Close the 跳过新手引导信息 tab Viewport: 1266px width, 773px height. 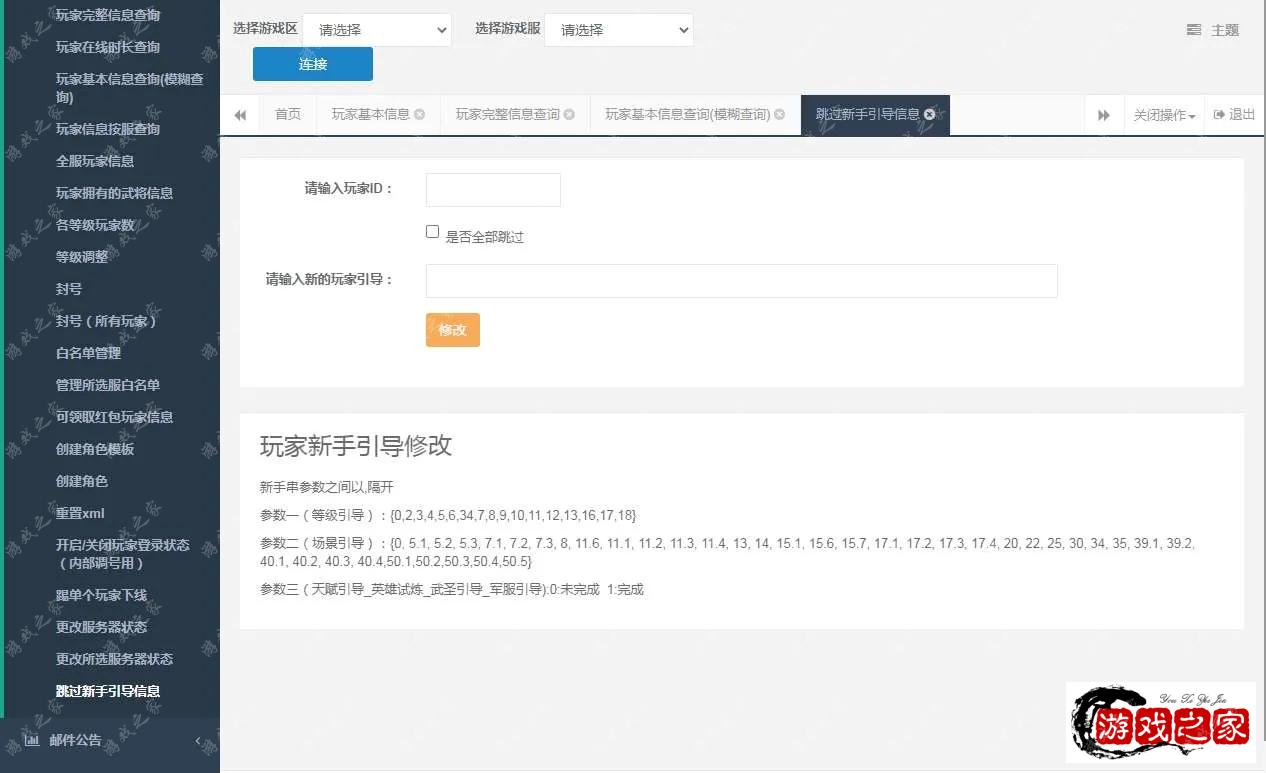pyautogui.click(x=930, y=114)
